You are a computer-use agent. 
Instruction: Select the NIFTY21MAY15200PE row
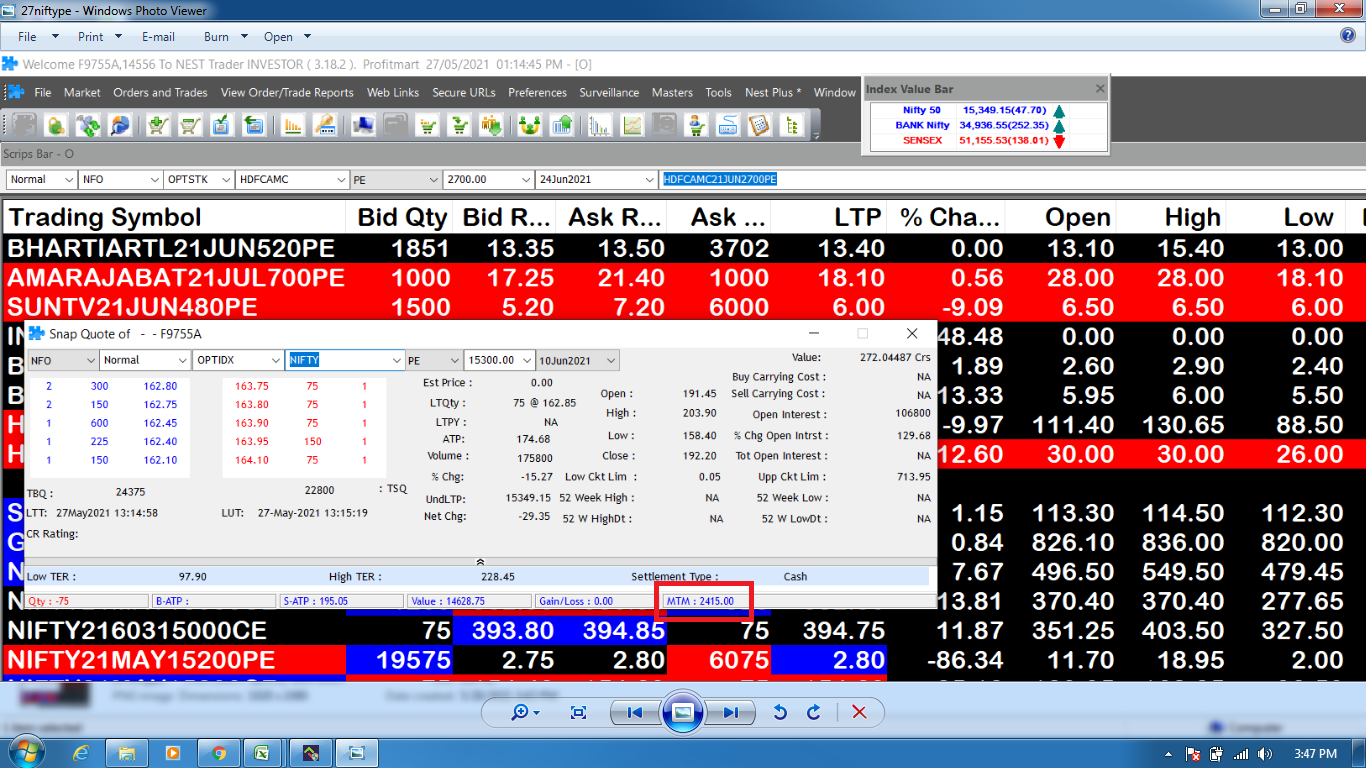coord(683,660)
